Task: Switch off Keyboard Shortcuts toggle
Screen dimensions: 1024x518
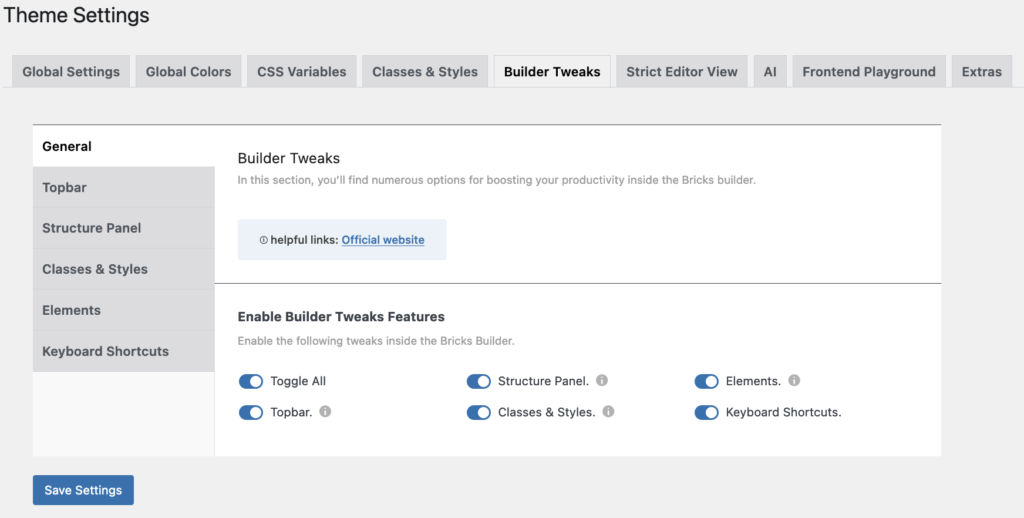Action: [x=707, y=413]
